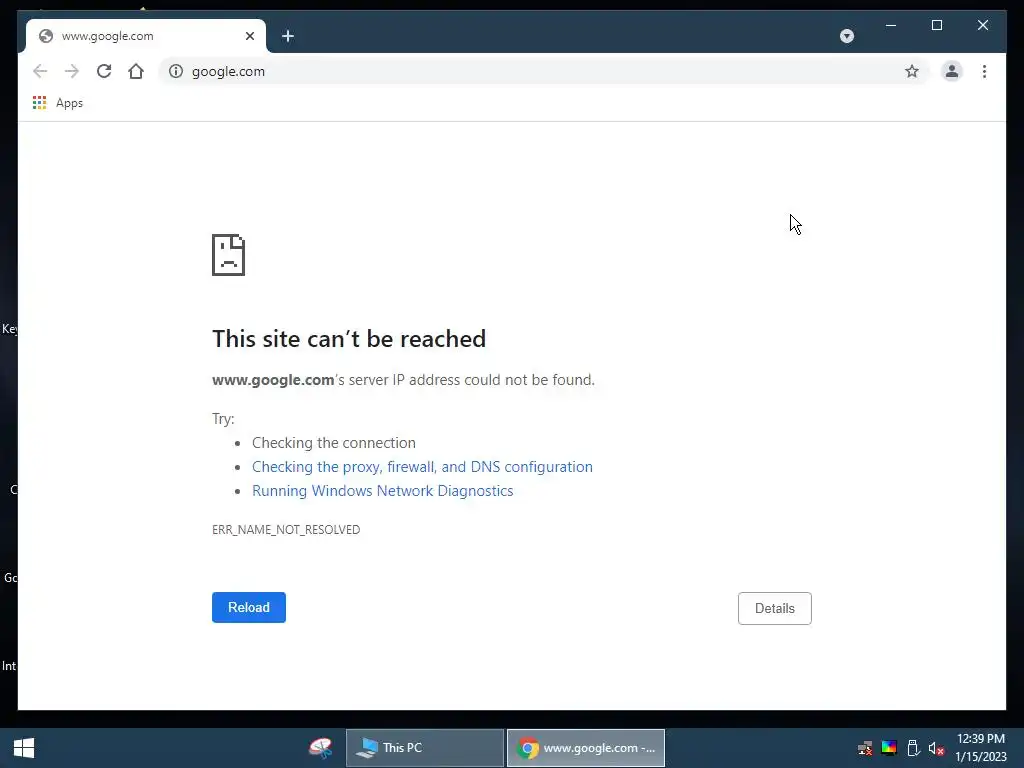Click the muted volume tray icon
The image size is (1024, 768).
(936, 748)
